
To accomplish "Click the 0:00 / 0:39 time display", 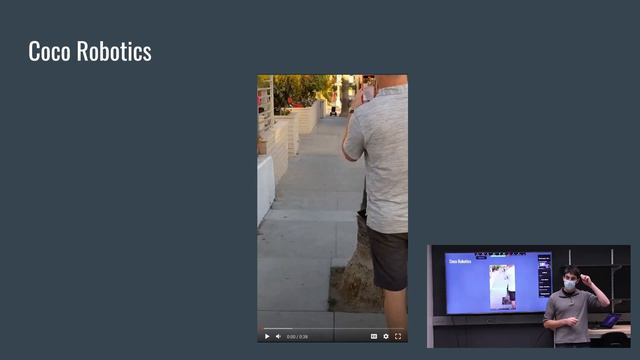I will click(x=297, y=337).
